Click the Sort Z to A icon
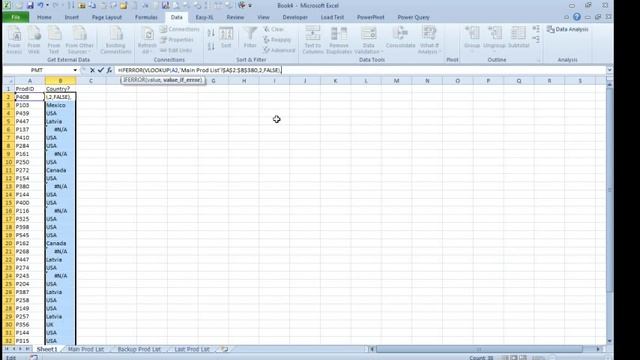640x360 pixels. [x=211, y=47]
